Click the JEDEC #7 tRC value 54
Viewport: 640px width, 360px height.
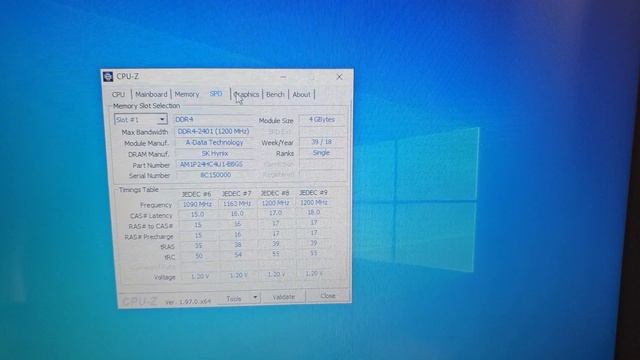pyautogui.click(x=238, y=255)
